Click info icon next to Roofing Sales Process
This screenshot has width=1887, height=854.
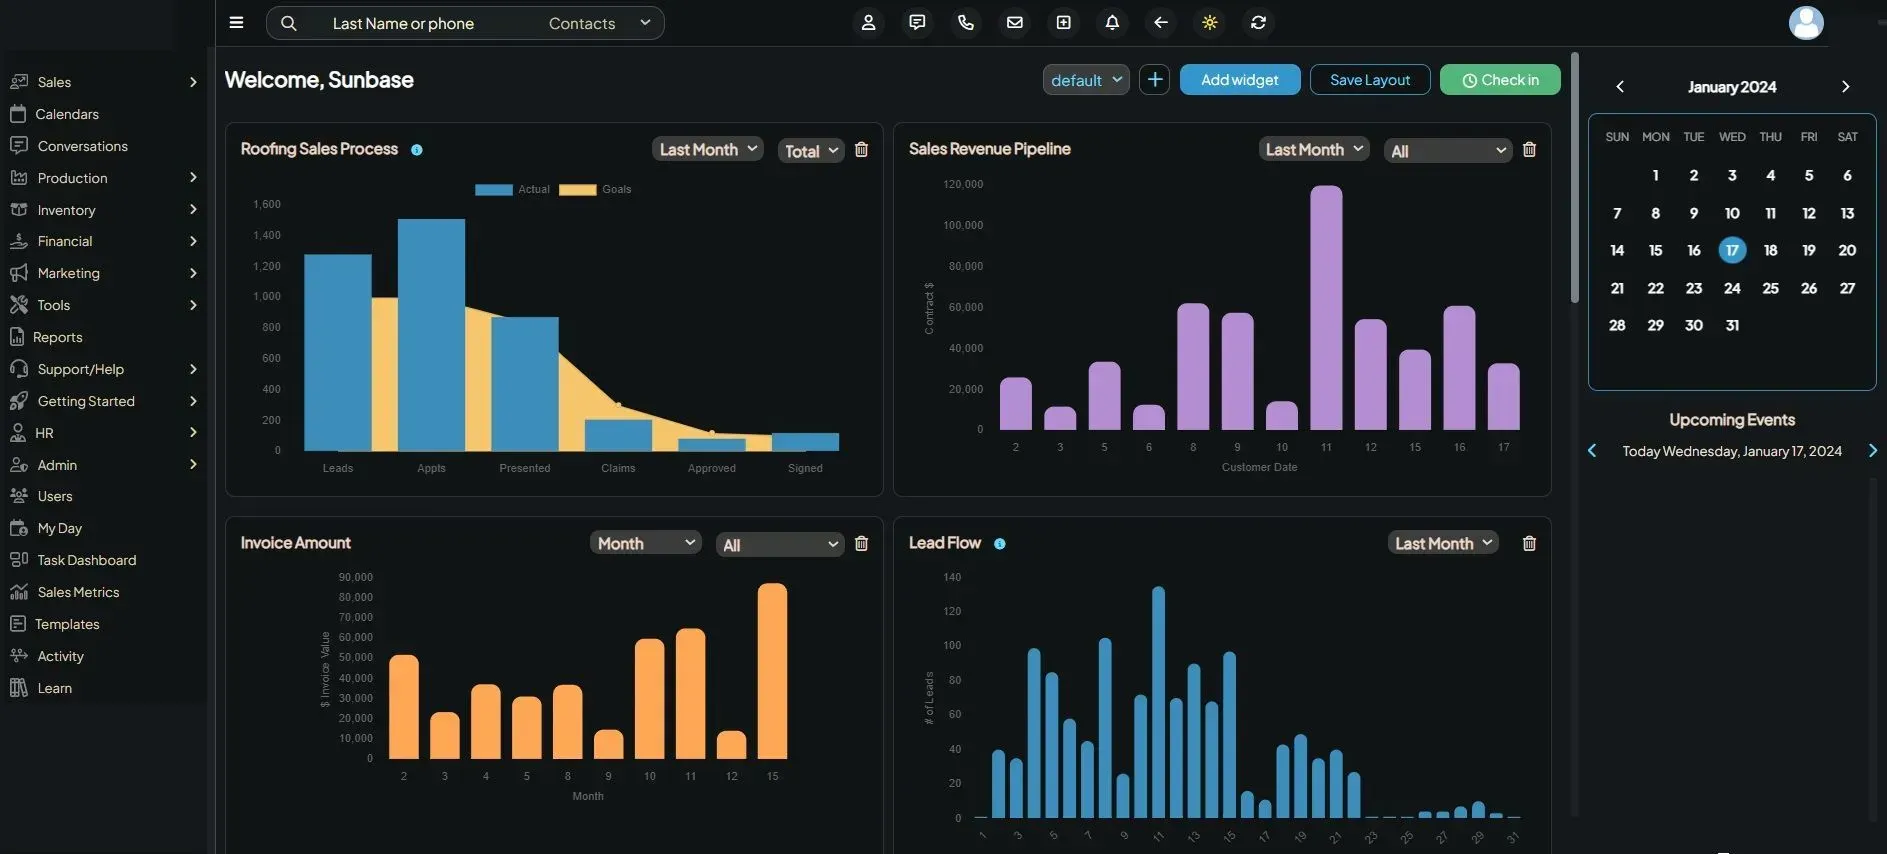(x=417, y=150)
